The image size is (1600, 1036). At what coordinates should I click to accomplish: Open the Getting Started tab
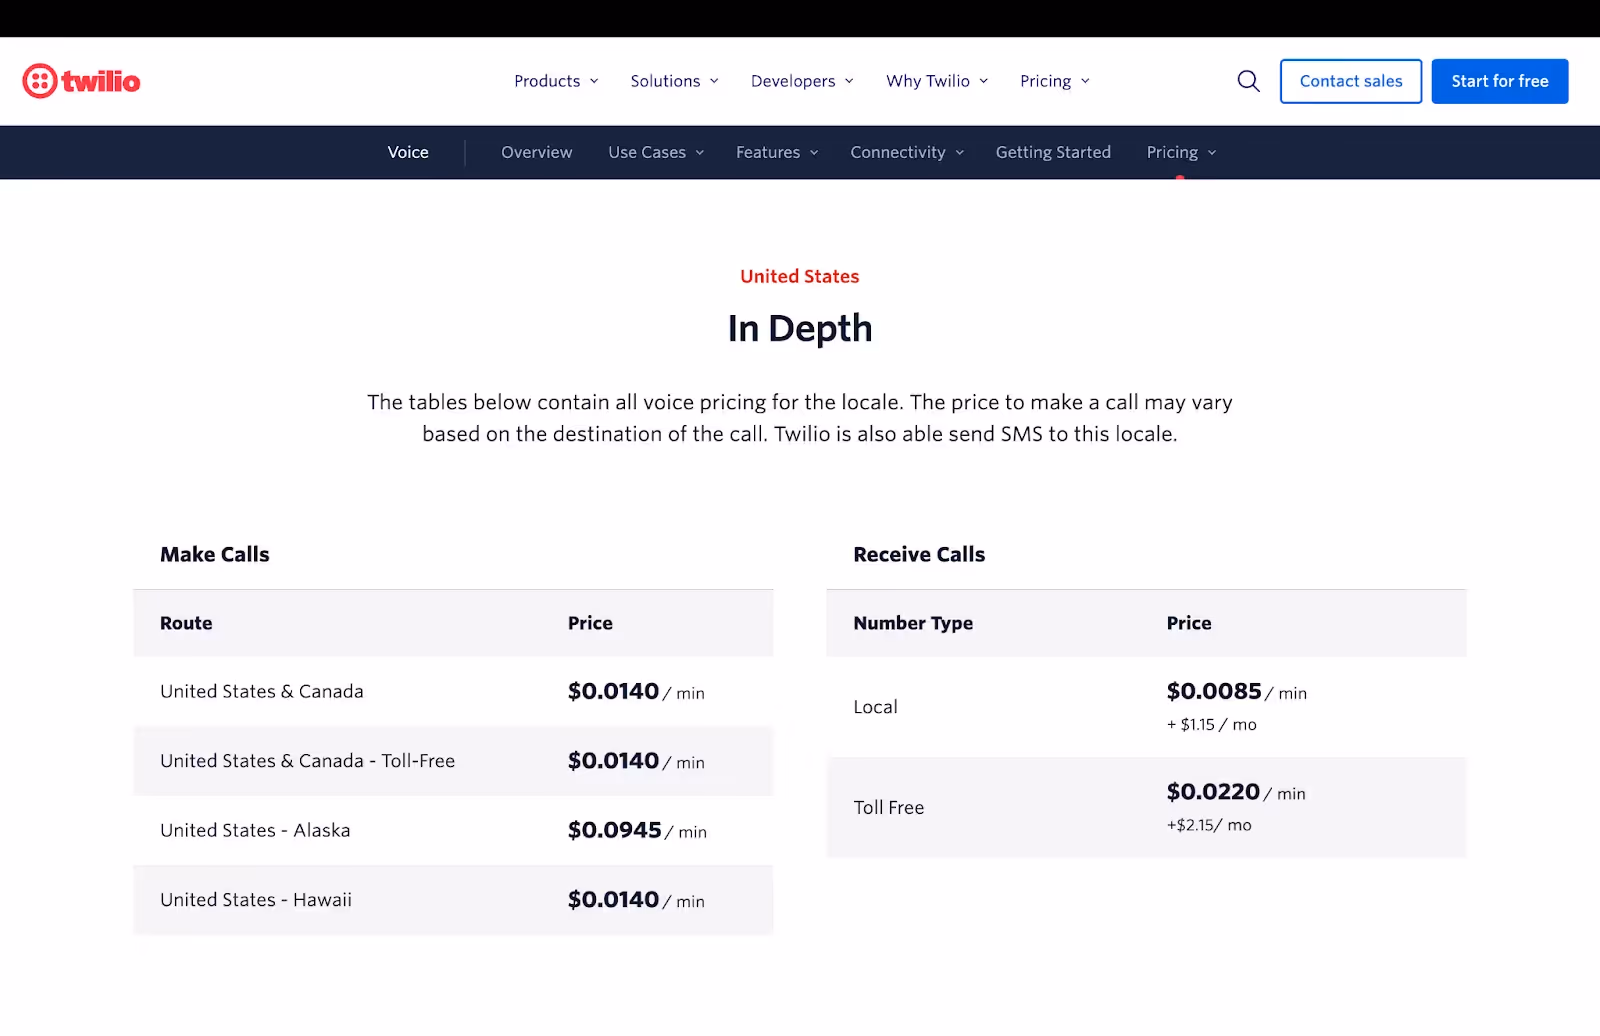pyautogui.click(x=1053, y=152)
